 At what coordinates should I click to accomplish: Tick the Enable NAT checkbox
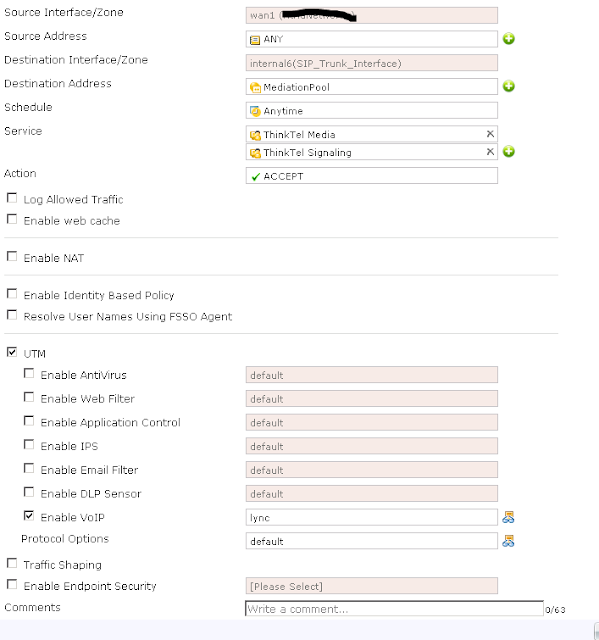(12, 257)
